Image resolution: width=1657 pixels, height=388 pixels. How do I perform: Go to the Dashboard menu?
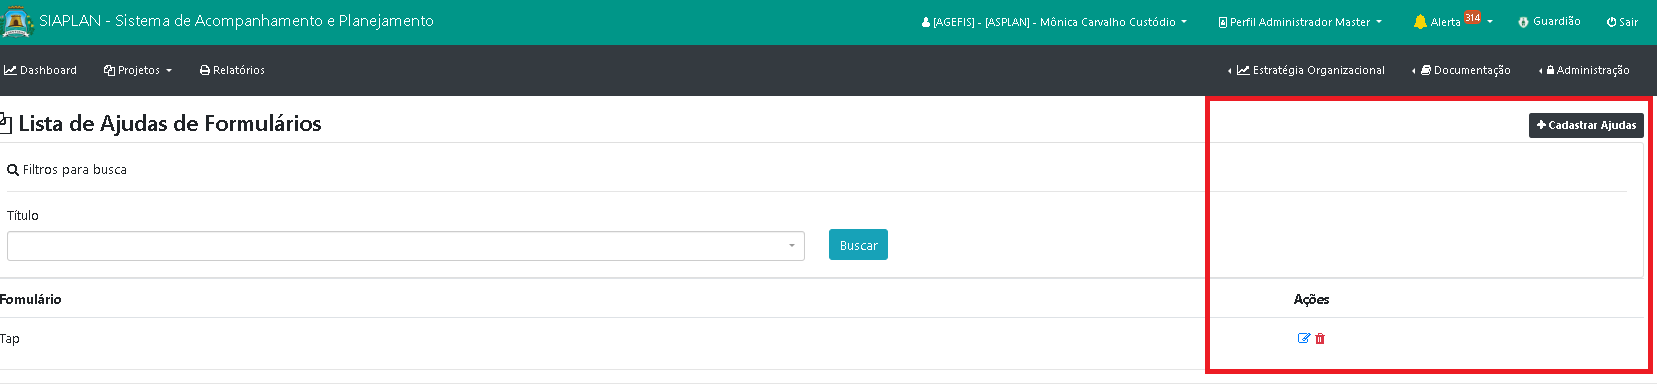pos(40,70)
